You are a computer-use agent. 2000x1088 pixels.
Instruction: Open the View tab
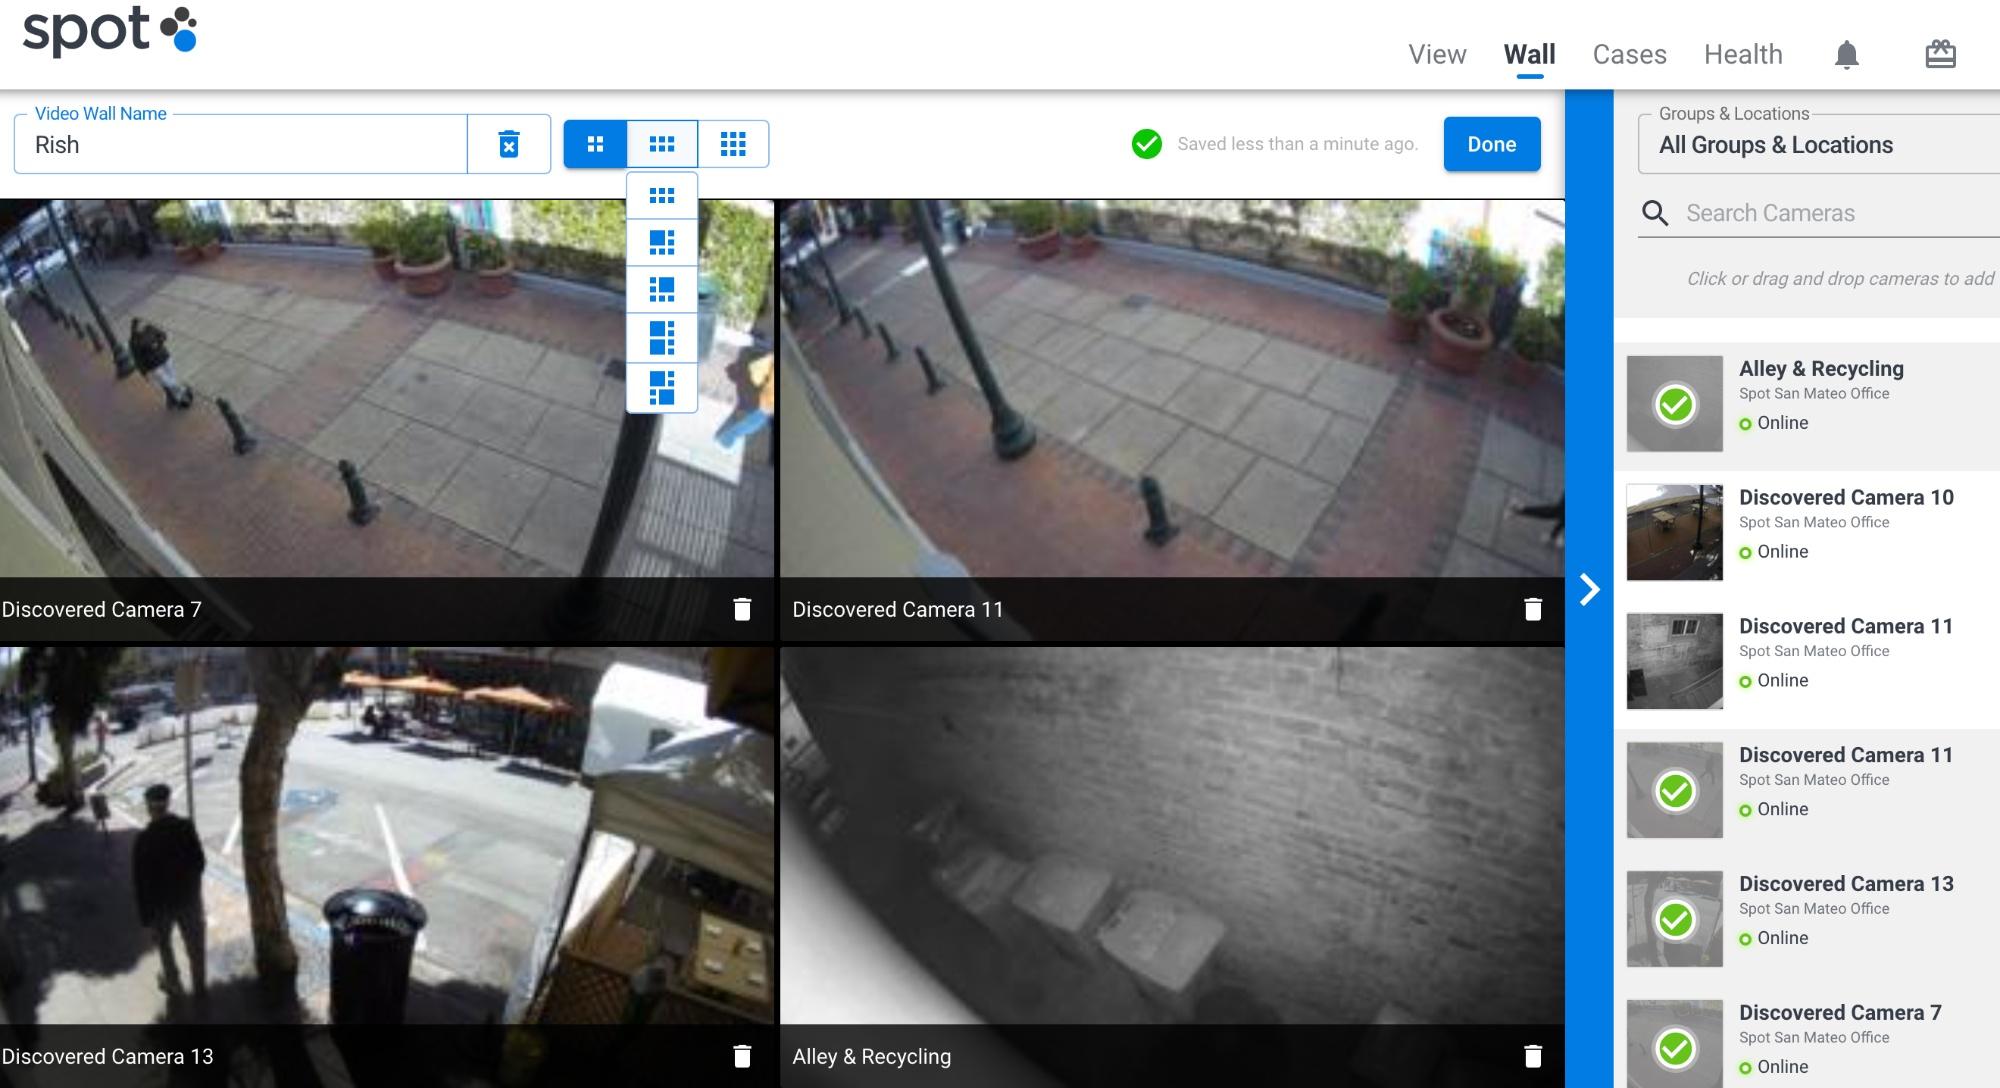tap(1437, 54)
